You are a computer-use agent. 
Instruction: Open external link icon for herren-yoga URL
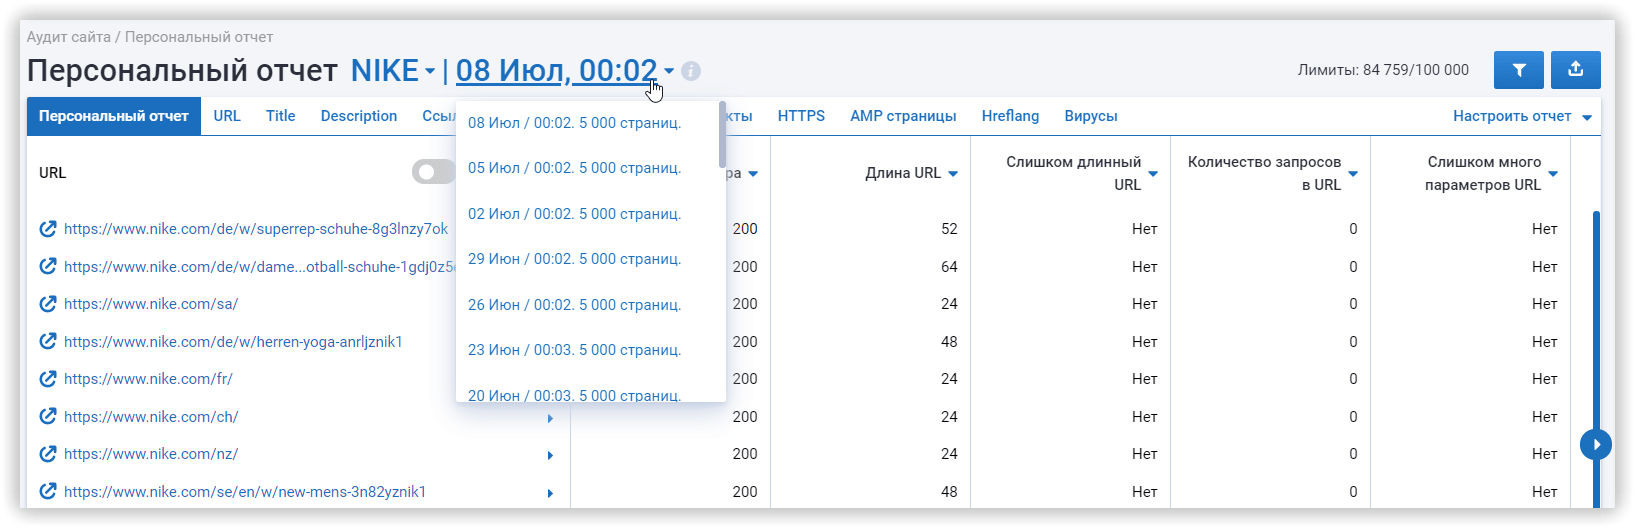[47, 341]
